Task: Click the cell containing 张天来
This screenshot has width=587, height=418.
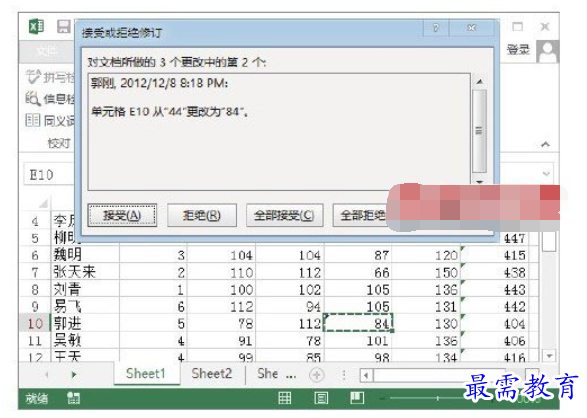Action: (85, 272)
